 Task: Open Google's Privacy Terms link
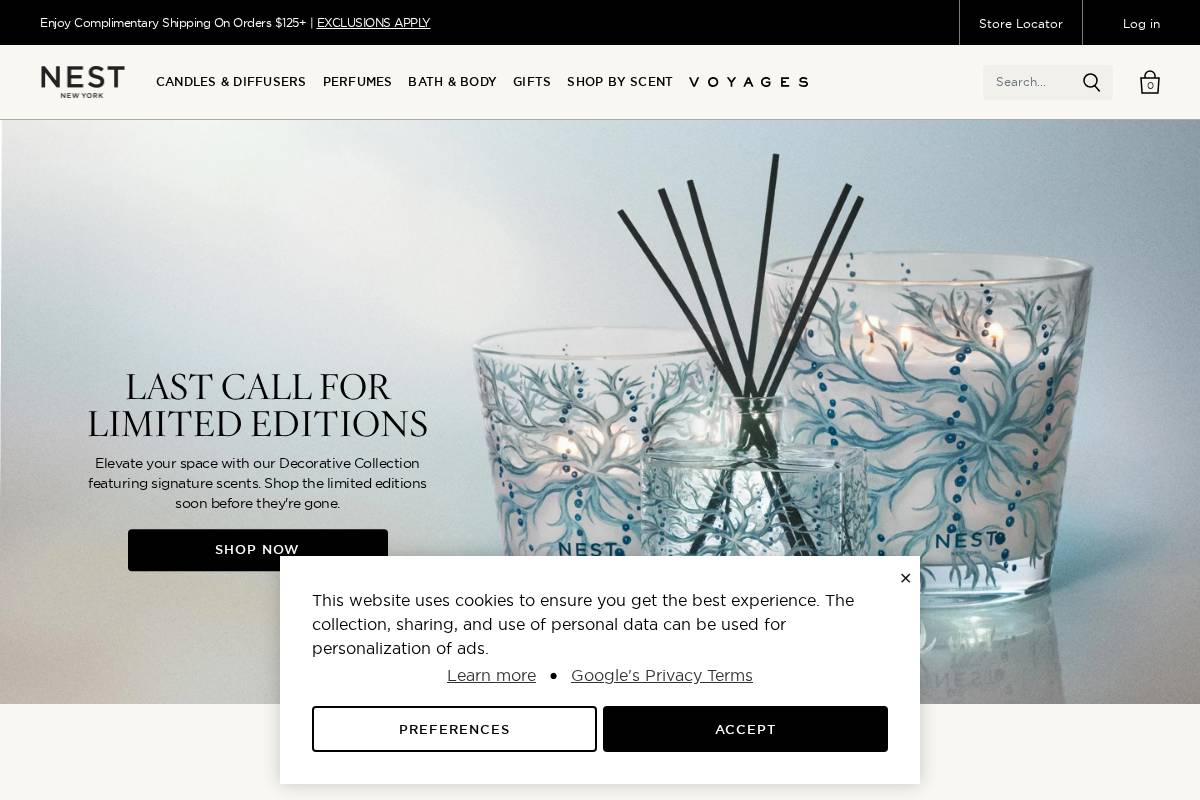(x=662, y=676)
